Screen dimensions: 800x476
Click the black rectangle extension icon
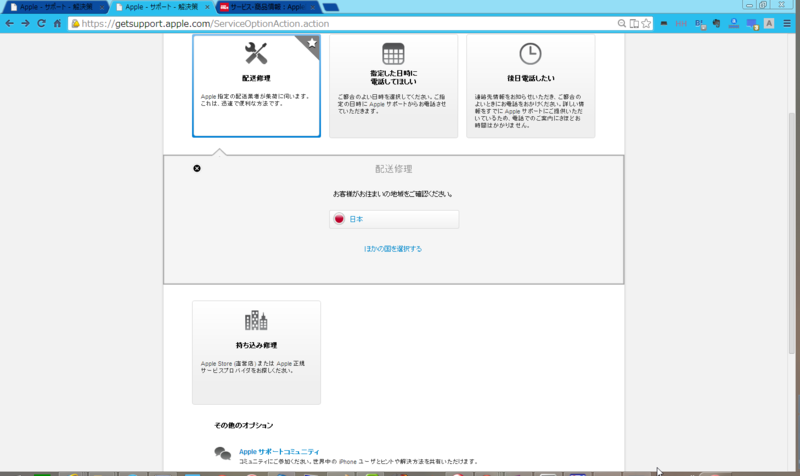coord(664,23)
